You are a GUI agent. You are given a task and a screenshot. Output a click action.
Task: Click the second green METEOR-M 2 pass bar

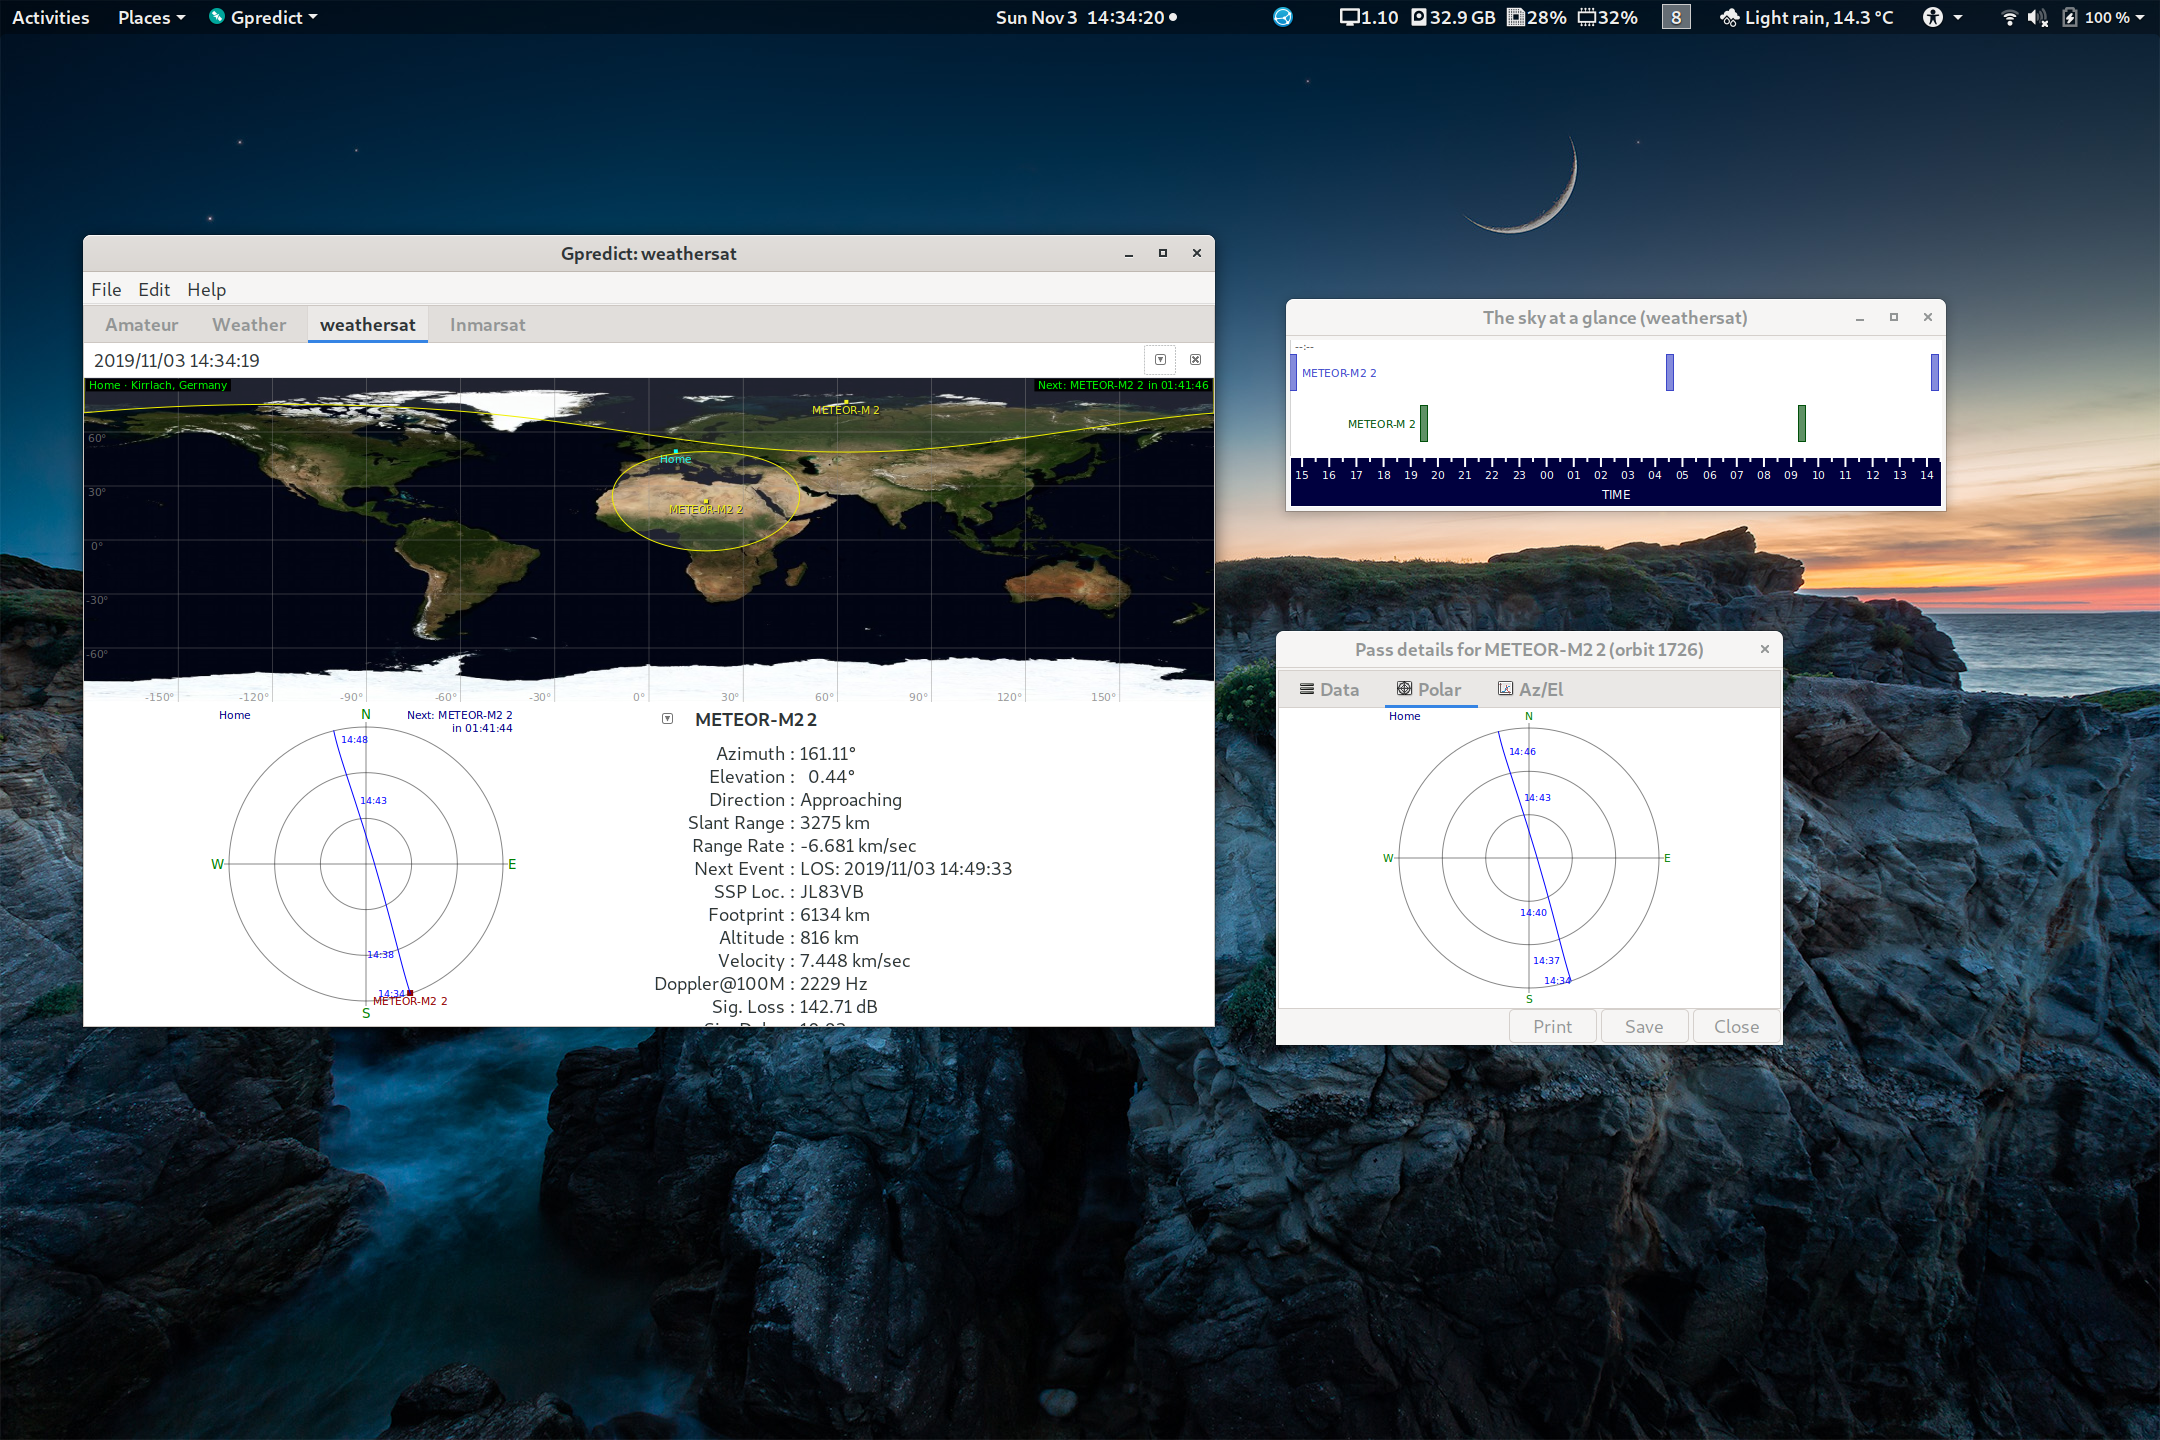coord(1802,423)
